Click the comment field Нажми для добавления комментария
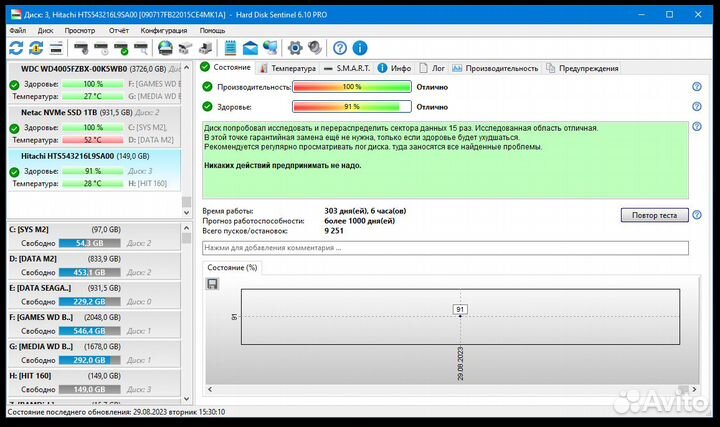 tap(445, 248)
